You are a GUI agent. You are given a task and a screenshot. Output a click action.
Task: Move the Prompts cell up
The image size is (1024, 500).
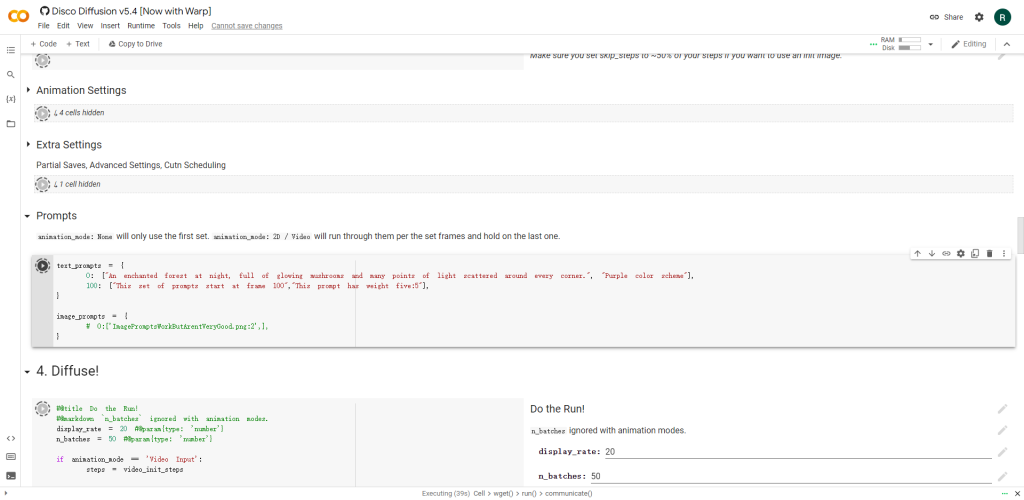[917, 254]
